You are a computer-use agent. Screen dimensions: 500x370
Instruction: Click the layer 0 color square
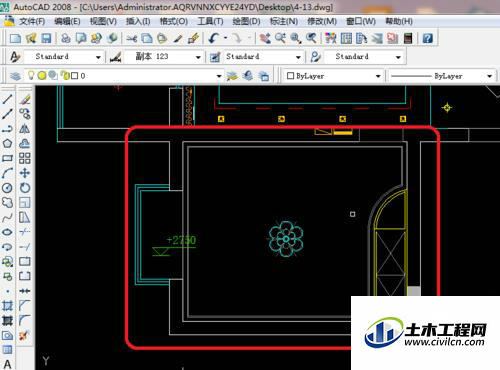(x=75, y=76)
